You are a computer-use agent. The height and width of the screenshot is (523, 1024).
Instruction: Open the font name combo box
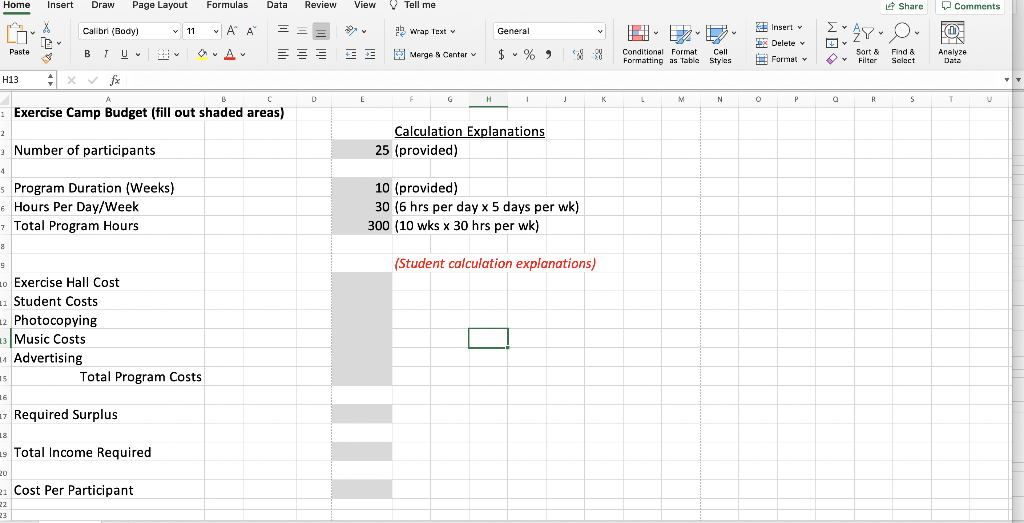click(130, 31)
